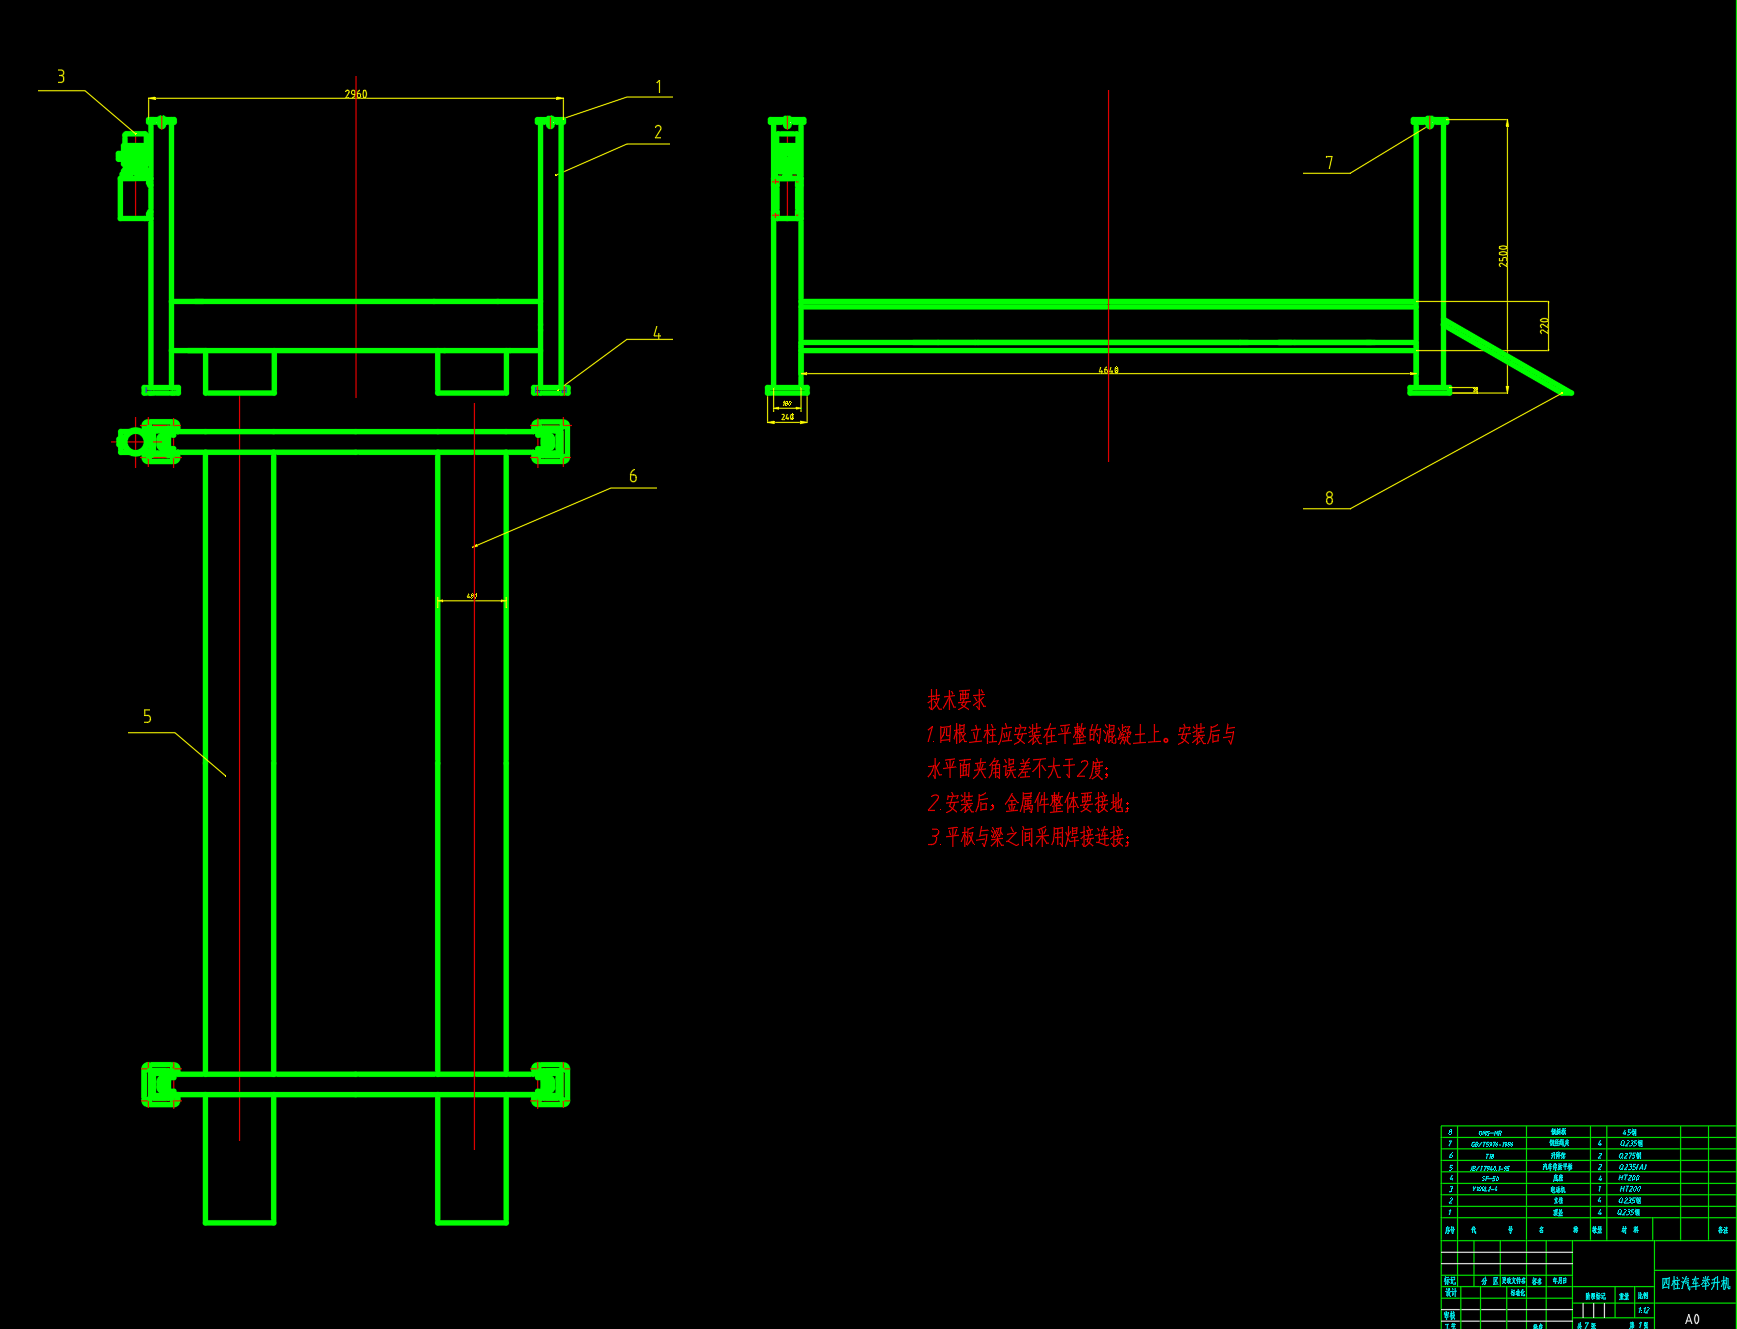
Task: Select technical requirement line 3 about welding
Action: click(x=1028, y=837)
